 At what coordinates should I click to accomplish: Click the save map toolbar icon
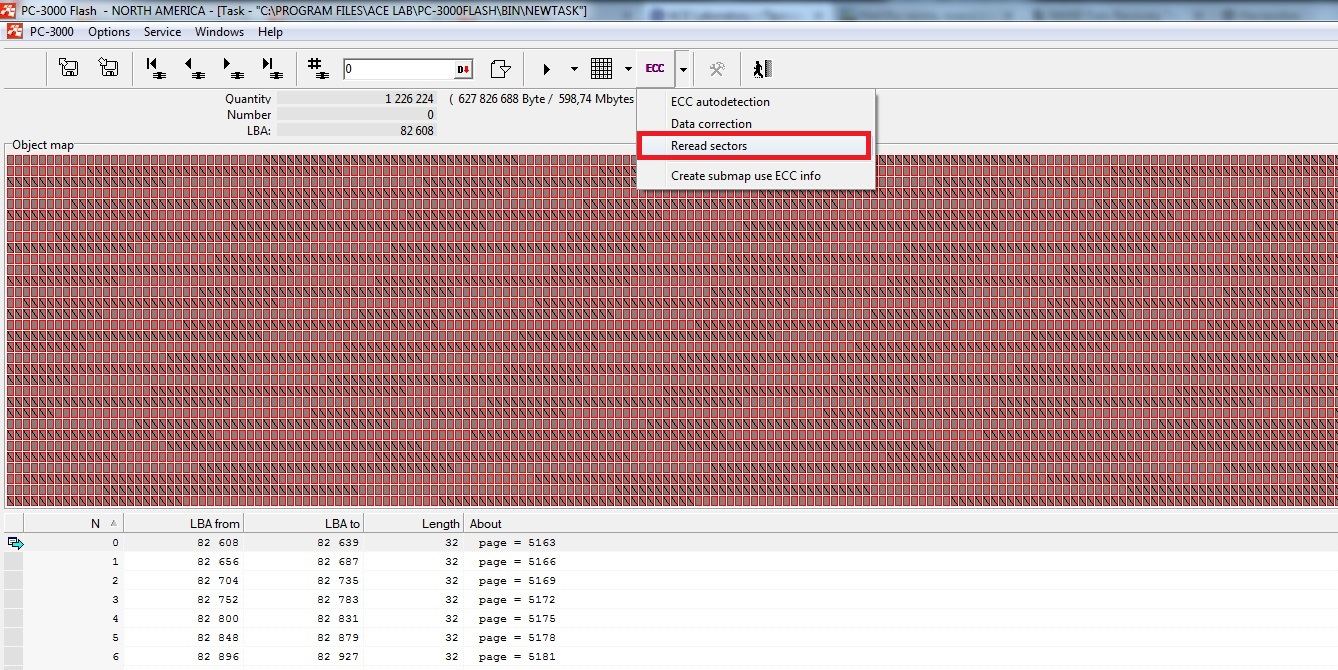click(x=69, y=68)
